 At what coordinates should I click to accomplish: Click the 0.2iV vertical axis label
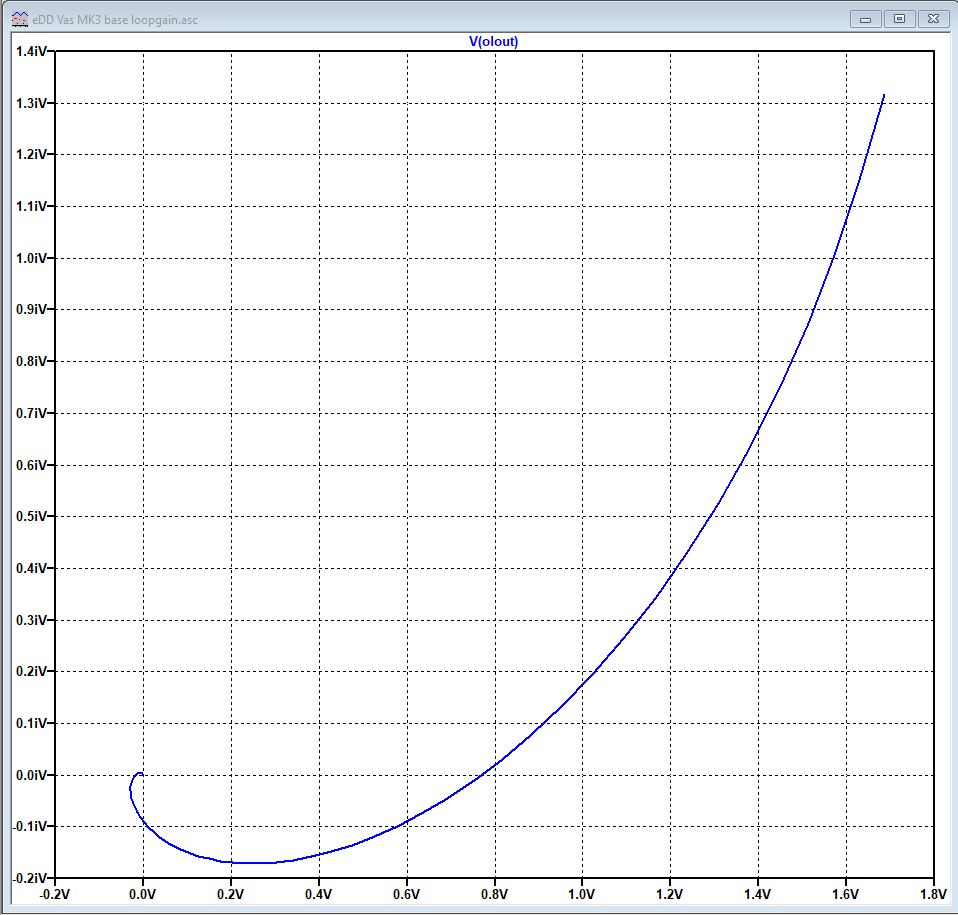pos(32,671)
